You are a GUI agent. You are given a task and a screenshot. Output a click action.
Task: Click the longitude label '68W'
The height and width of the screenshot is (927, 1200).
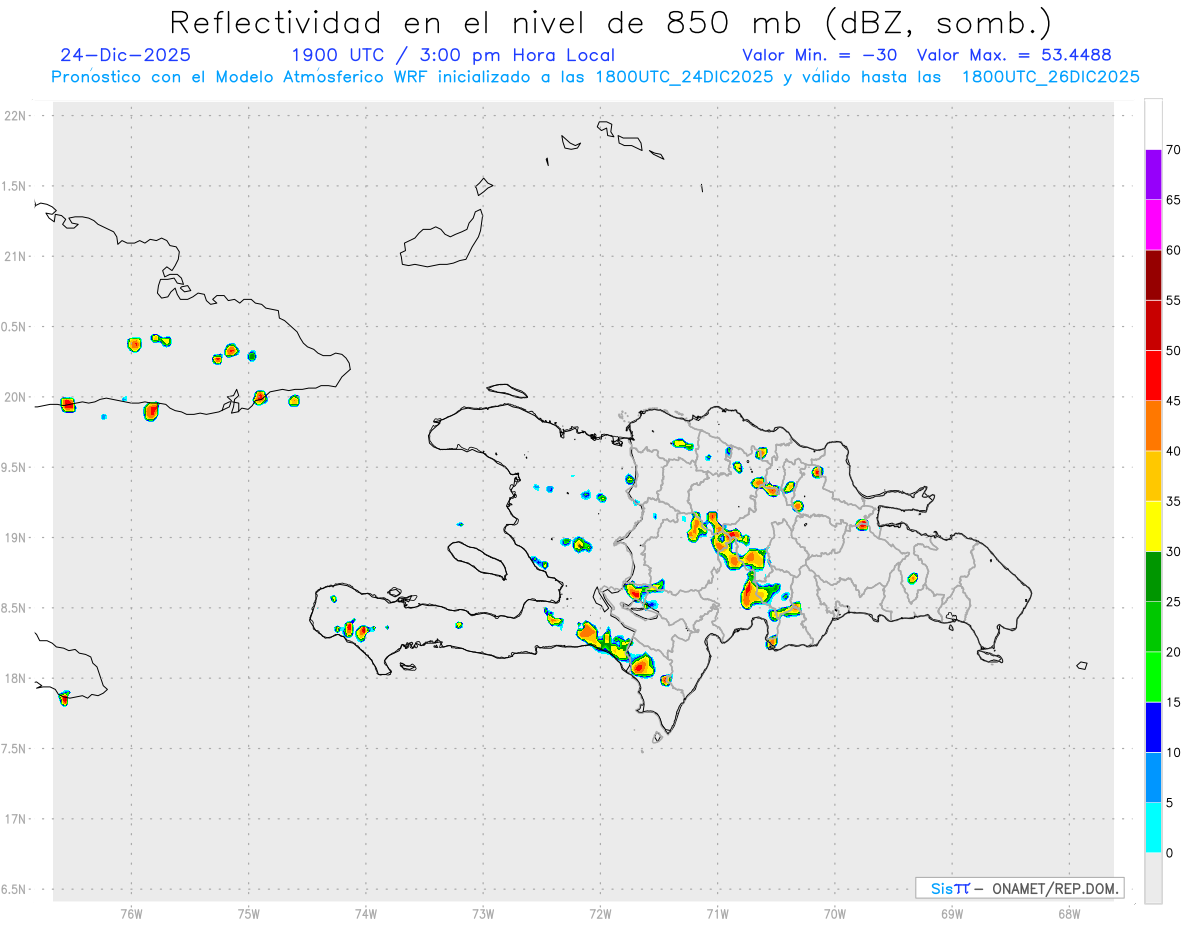(x=1069, y=913)
